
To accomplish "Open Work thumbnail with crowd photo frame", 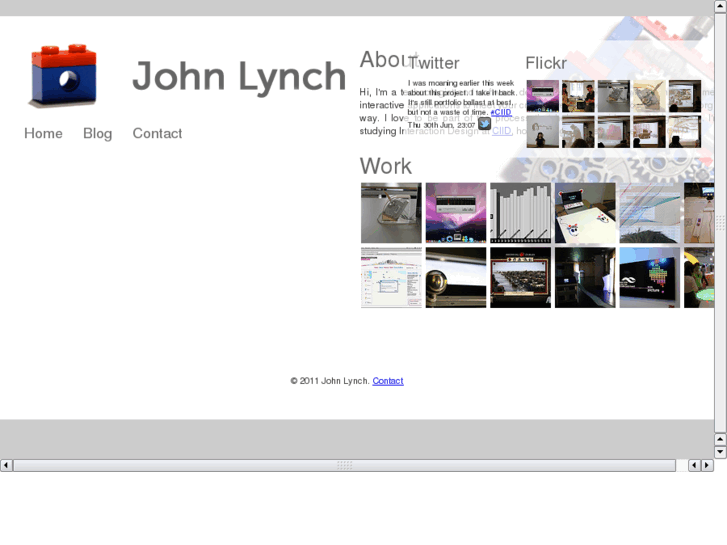I will pos(521,277).
